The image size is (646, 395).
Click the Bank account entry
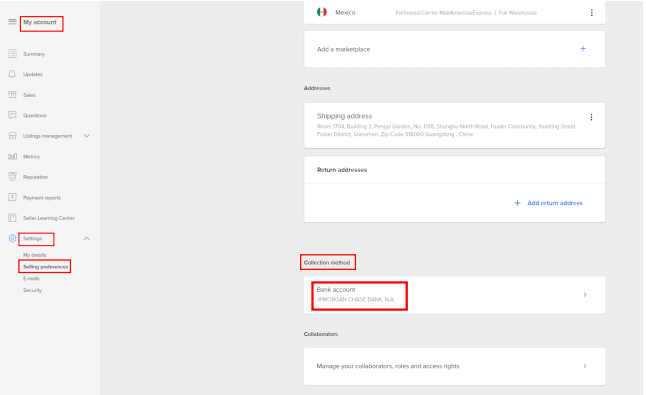(454, 294)
